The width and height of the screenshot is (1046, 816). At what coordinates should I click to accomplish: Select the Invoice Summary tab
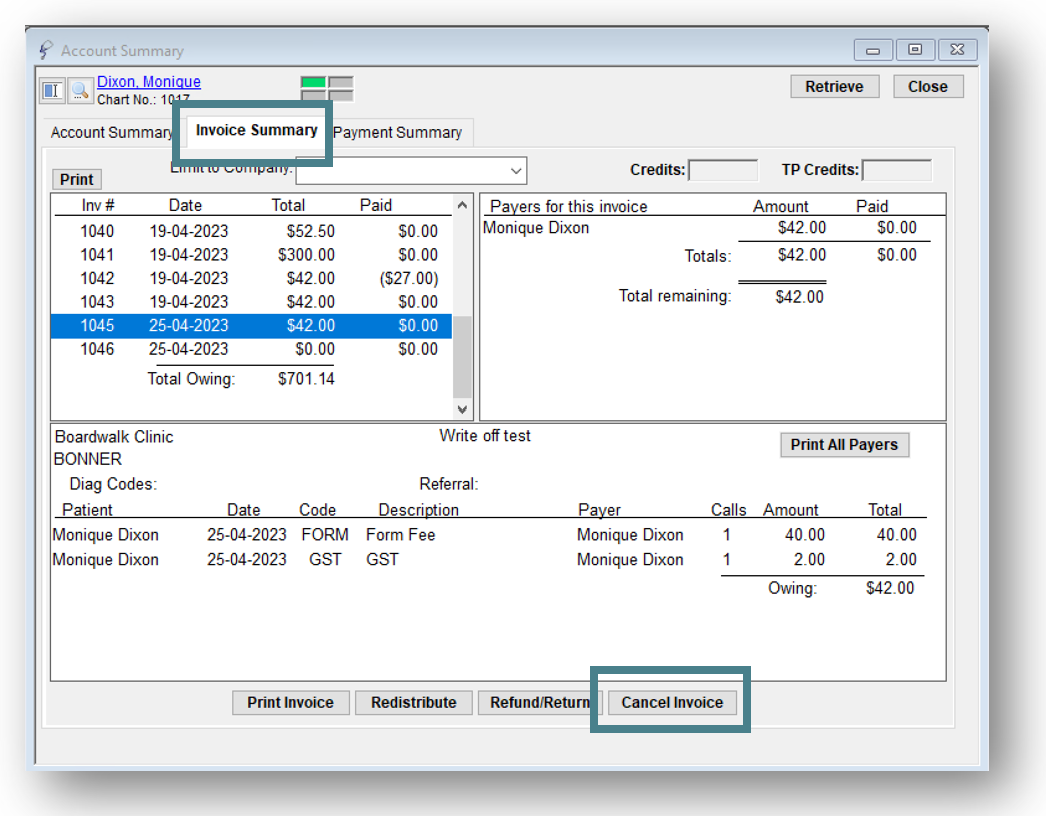[256, 130]
